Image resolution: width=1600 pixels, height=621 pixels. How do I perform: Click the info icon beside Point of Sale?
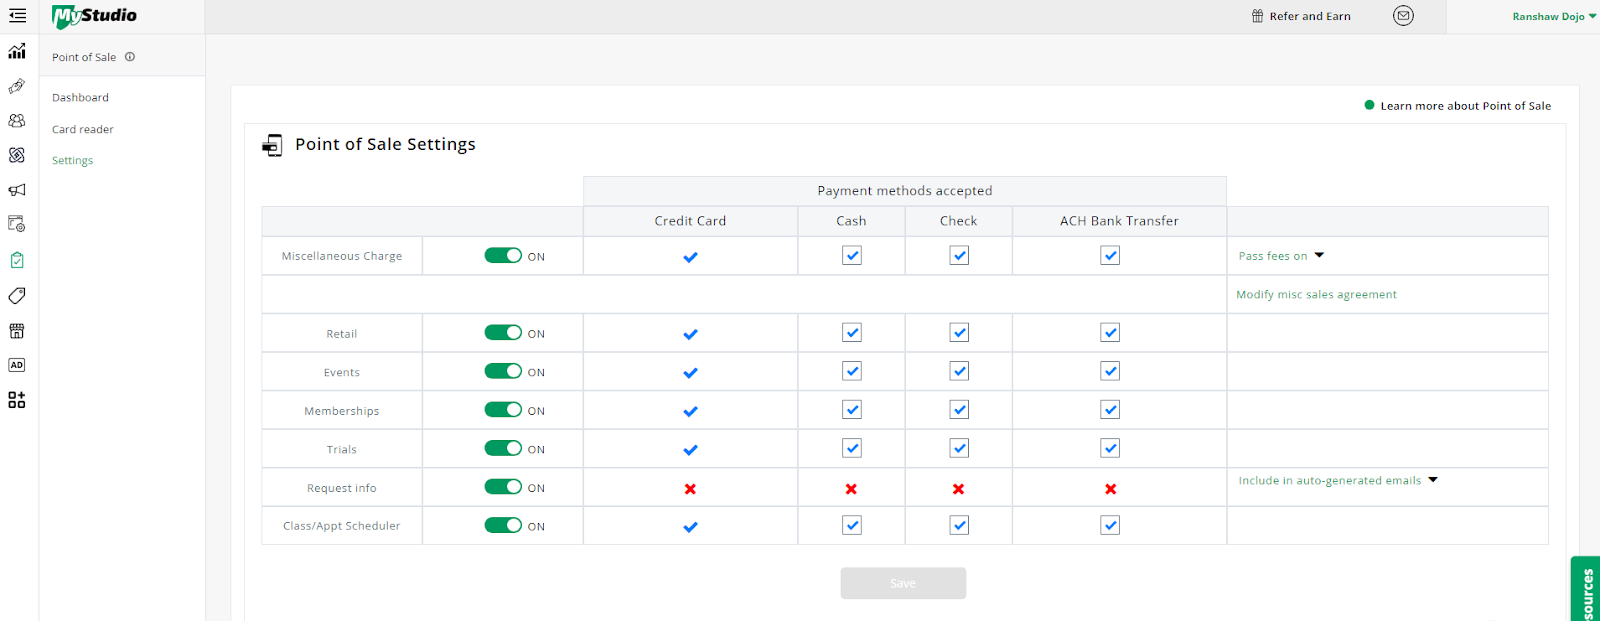(x=130, y=57)
